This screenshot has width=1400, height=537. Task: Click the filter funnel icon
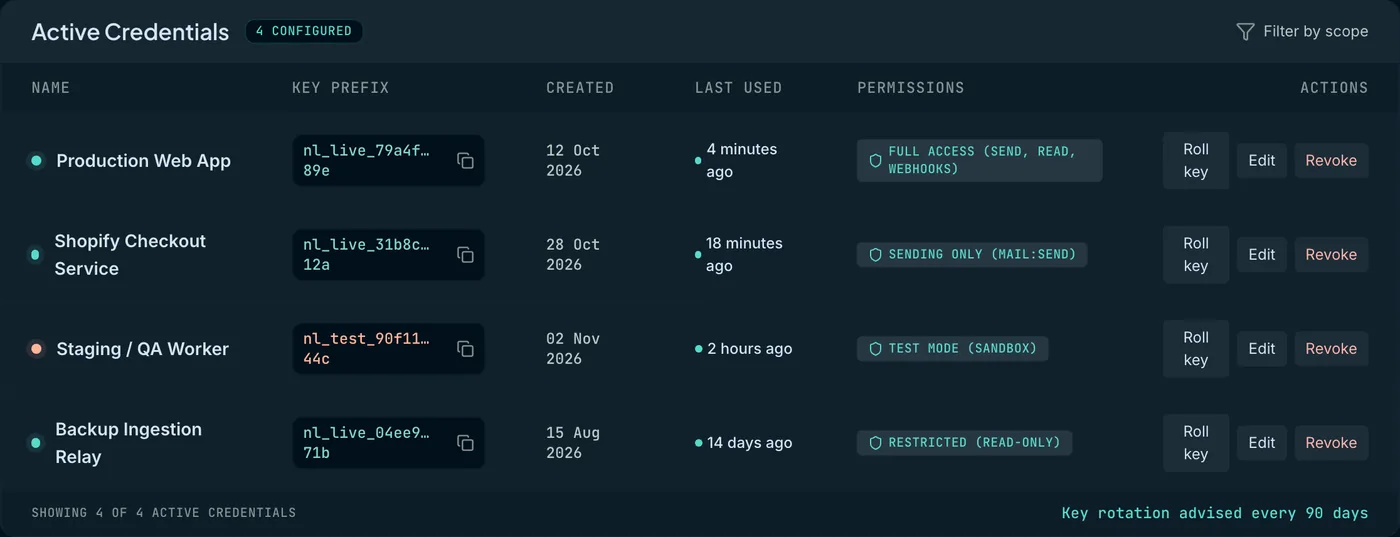coord(1245,32)
